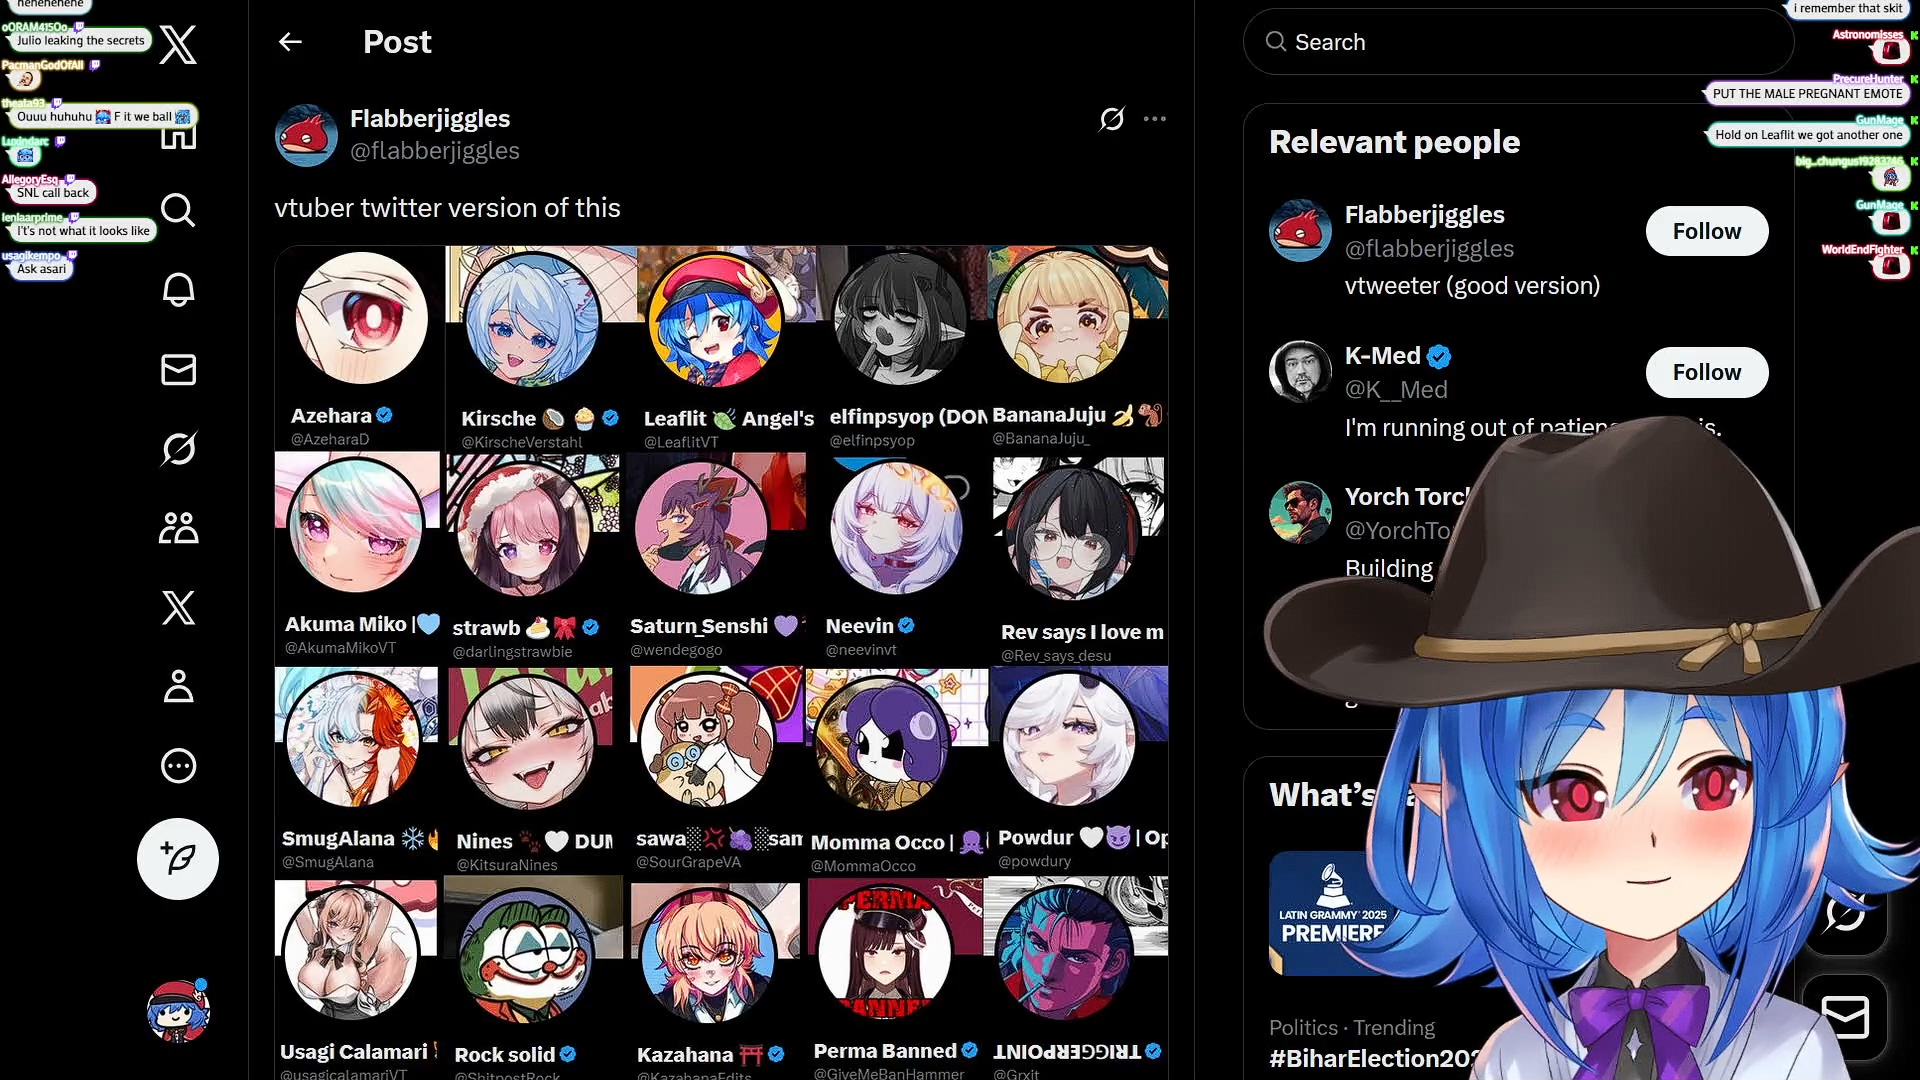Click into the Search input field
The height and width of the screenshot is (1080, 1920).
(x=1518, y=42)
